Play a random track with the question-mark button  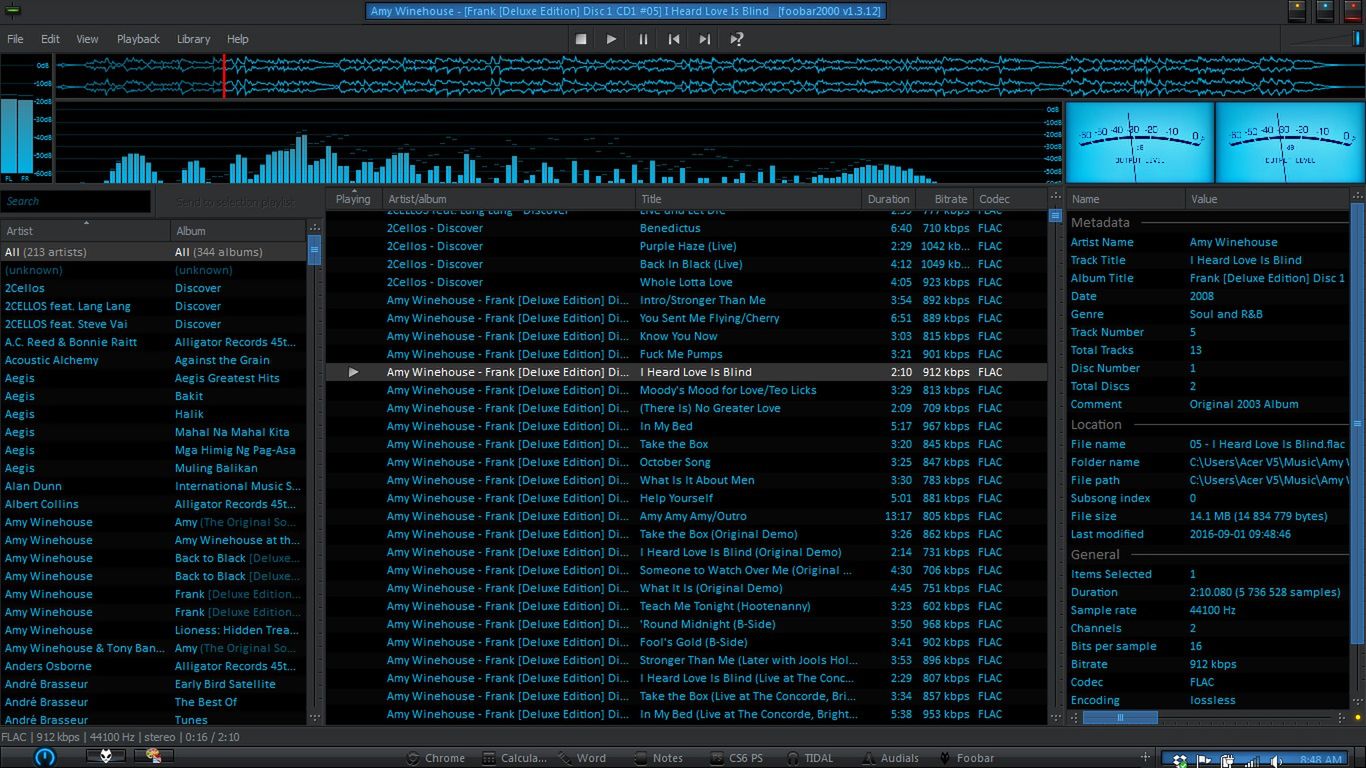[x=737, y=39]
